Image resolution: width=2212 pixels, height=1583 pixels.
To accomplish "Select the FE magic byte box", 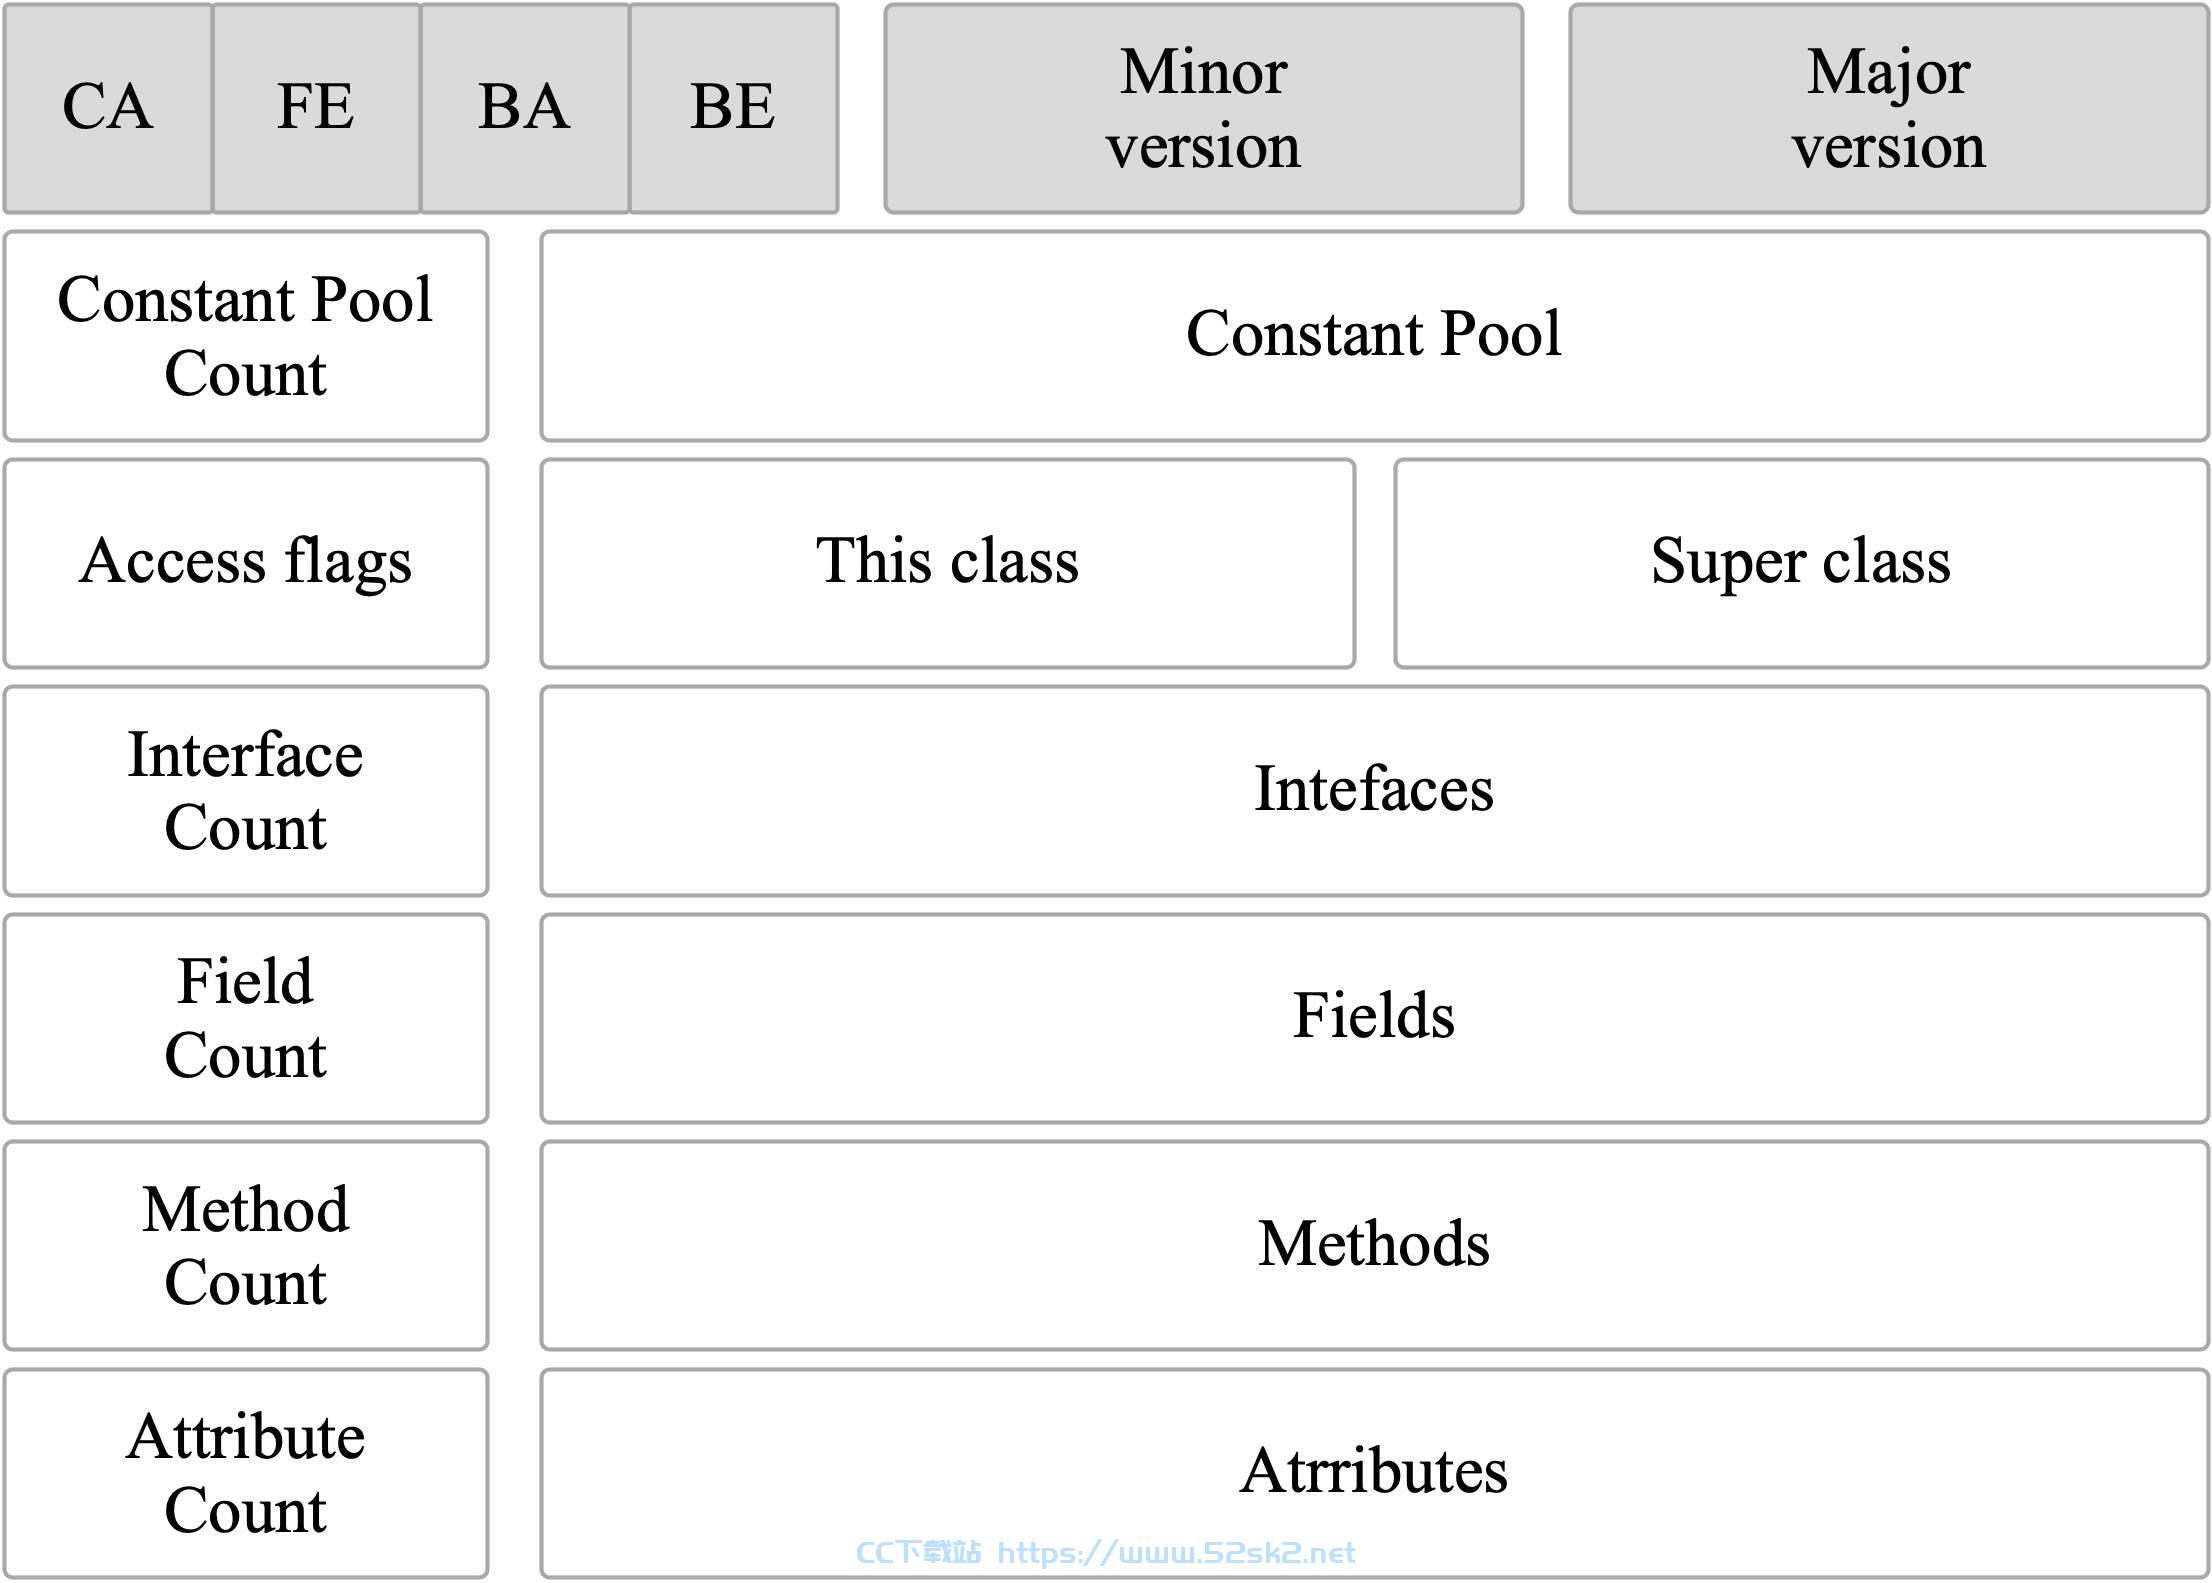I will (316, 108).
